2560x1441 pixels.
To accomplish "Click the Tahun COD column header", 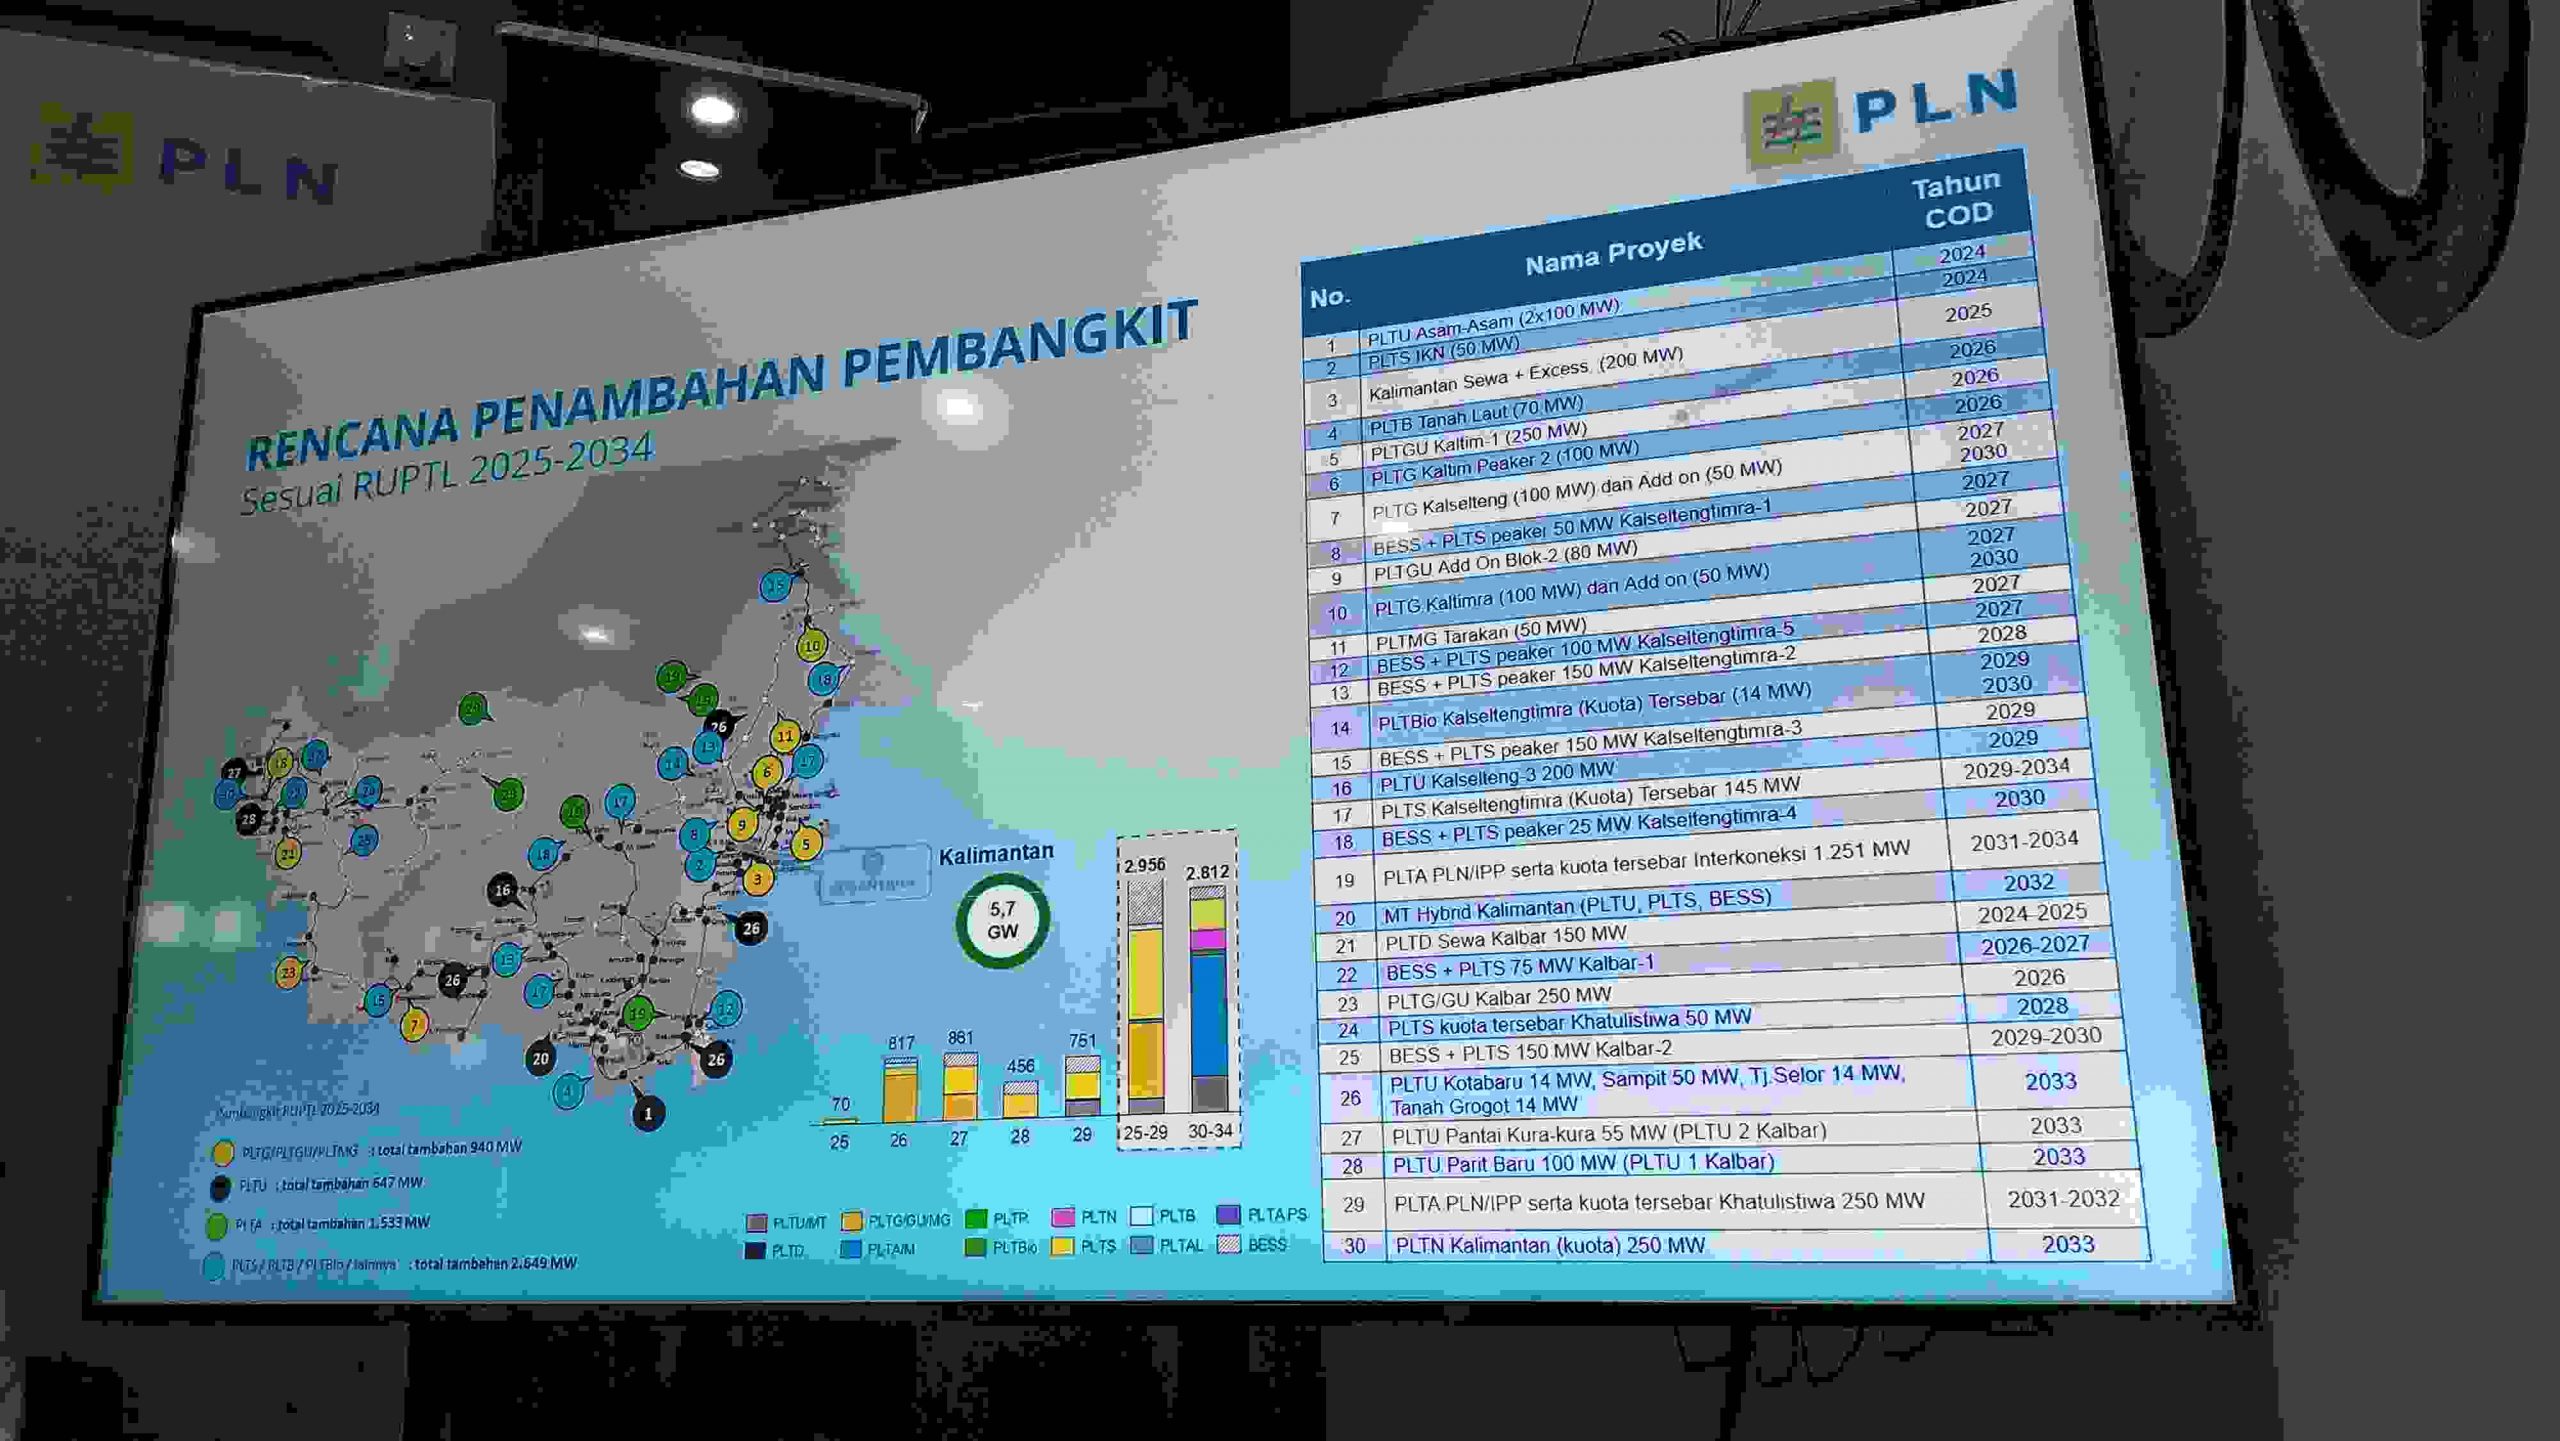I will pyautogui.click(x=1956, y=198).
